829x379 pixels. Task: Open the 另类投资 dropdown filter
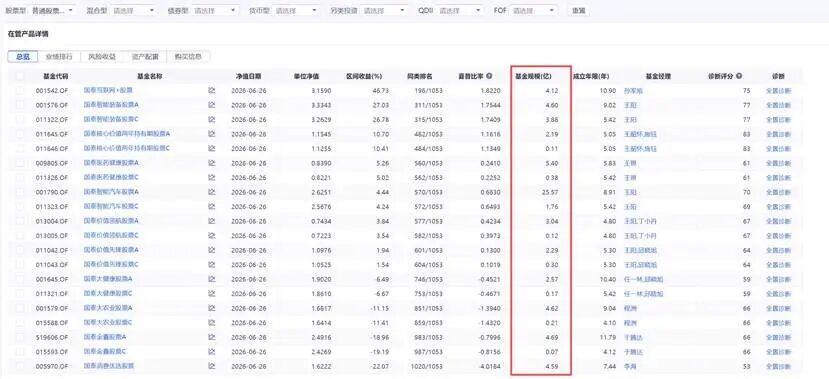click(384, 10)
